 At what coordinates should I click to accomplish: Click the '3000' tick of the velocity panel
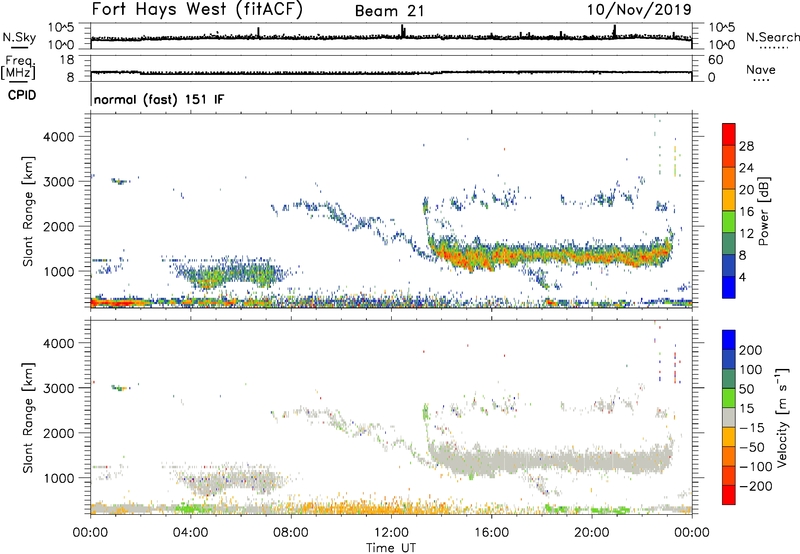coord(59,388)
